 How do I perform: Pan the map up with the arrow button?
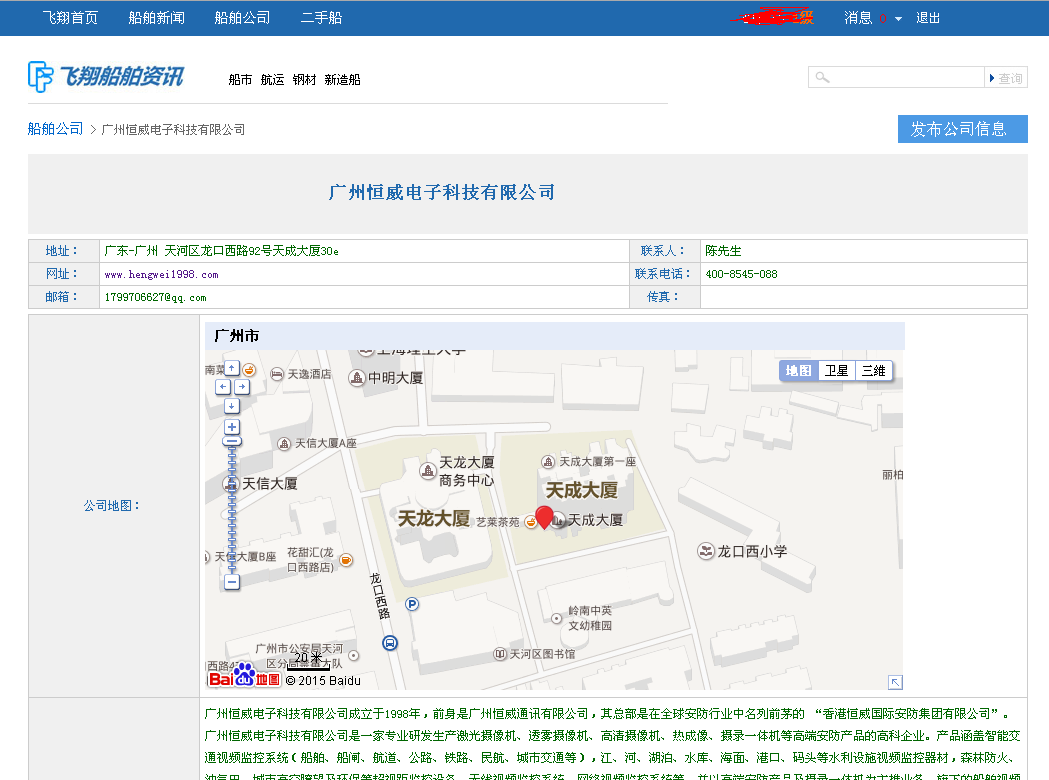pos(232,368)
